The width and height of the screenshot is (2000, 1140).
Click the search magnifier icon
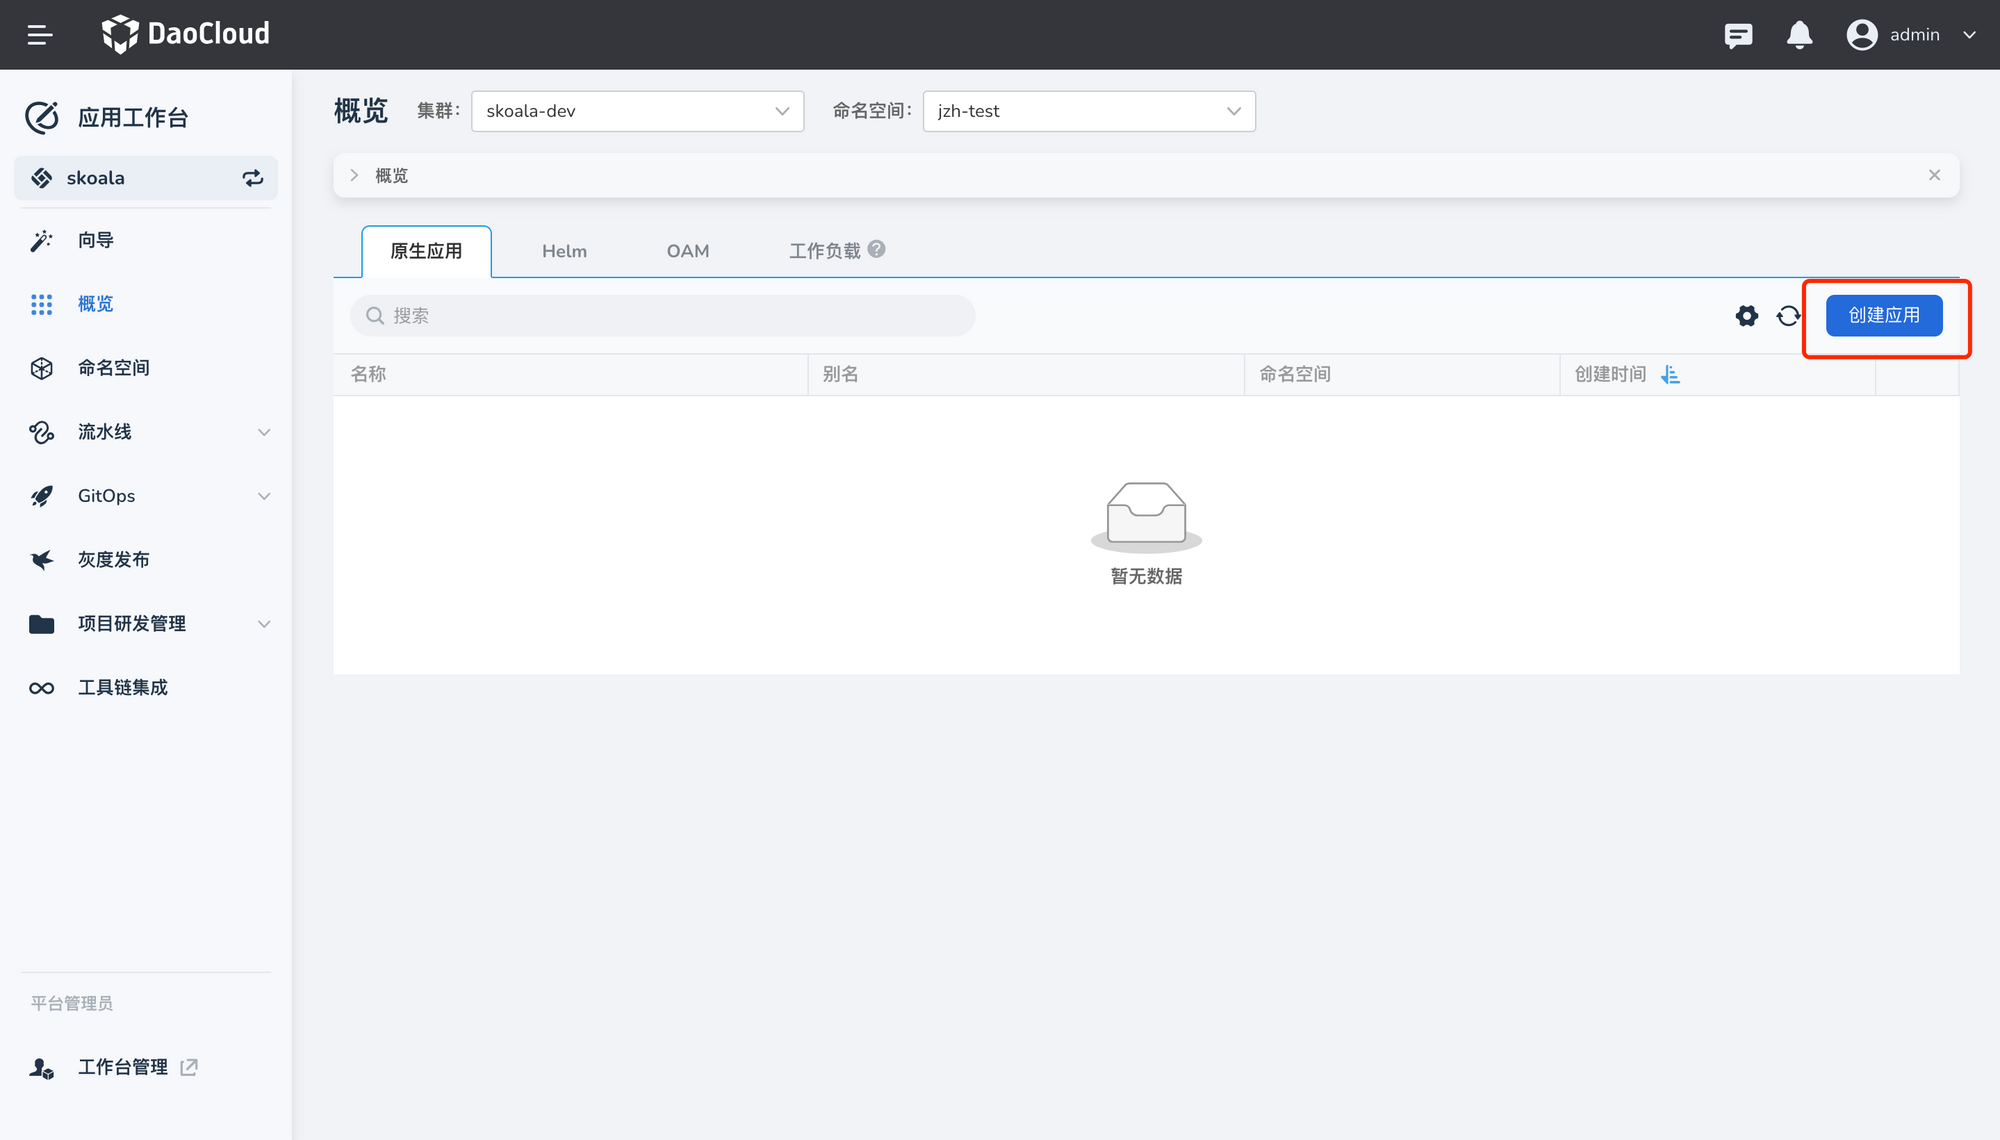tap(375, 316)
